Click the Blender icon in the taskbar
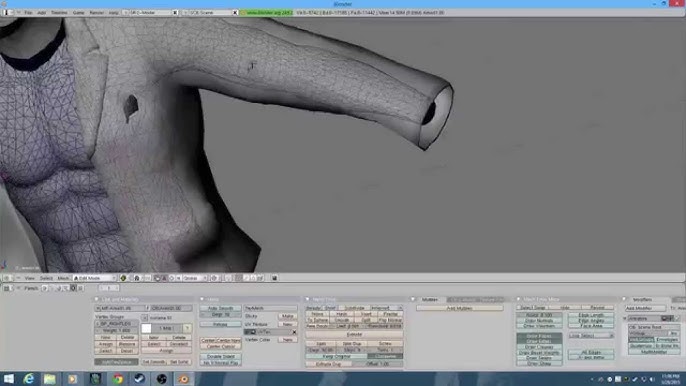686x386 pixels. click(x=184, y=379)
